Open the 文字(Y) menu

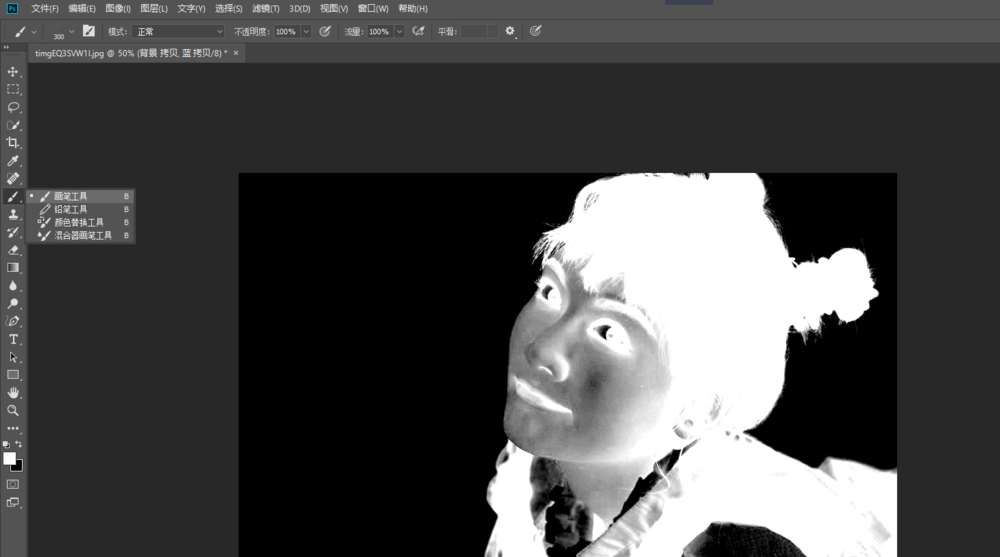coord(191,8)
